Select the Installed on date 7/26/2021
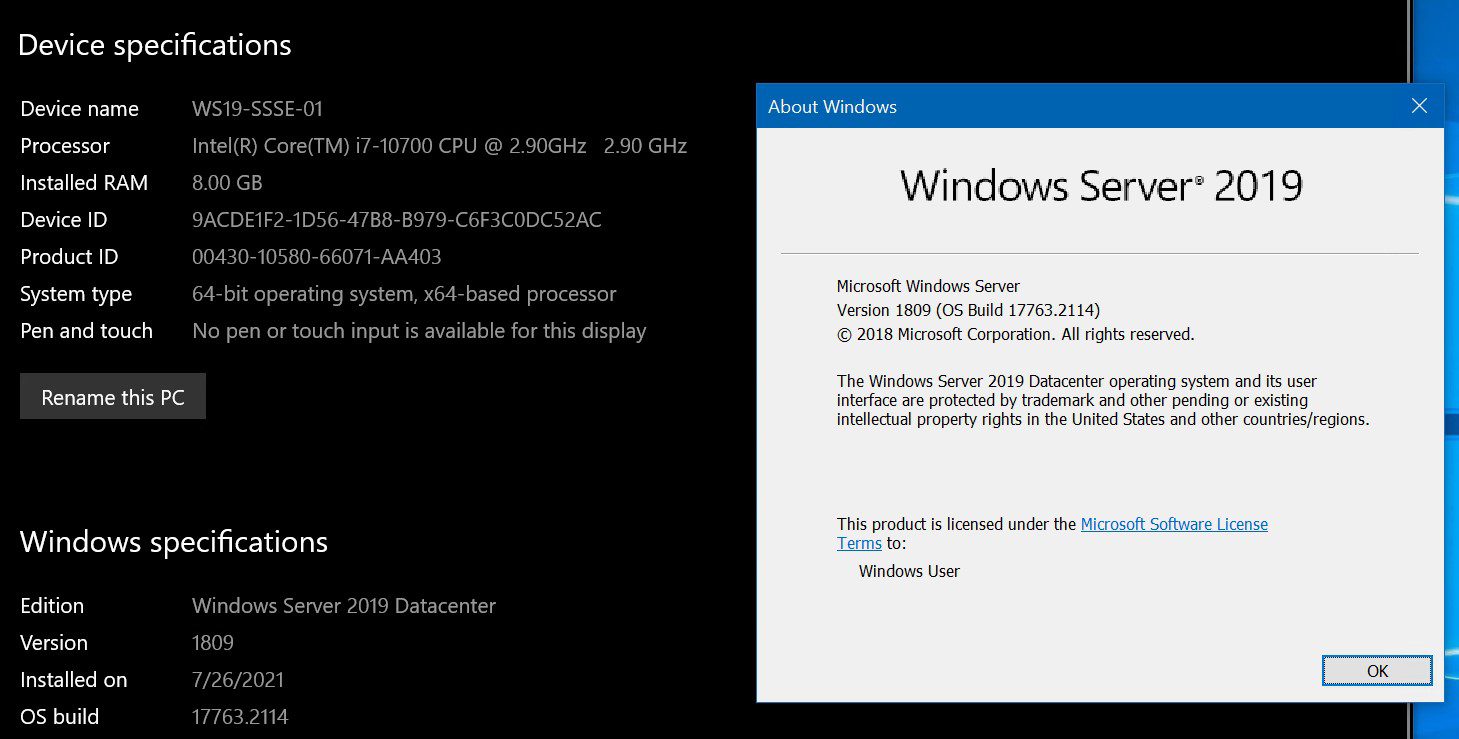 [x=238, y=680]
